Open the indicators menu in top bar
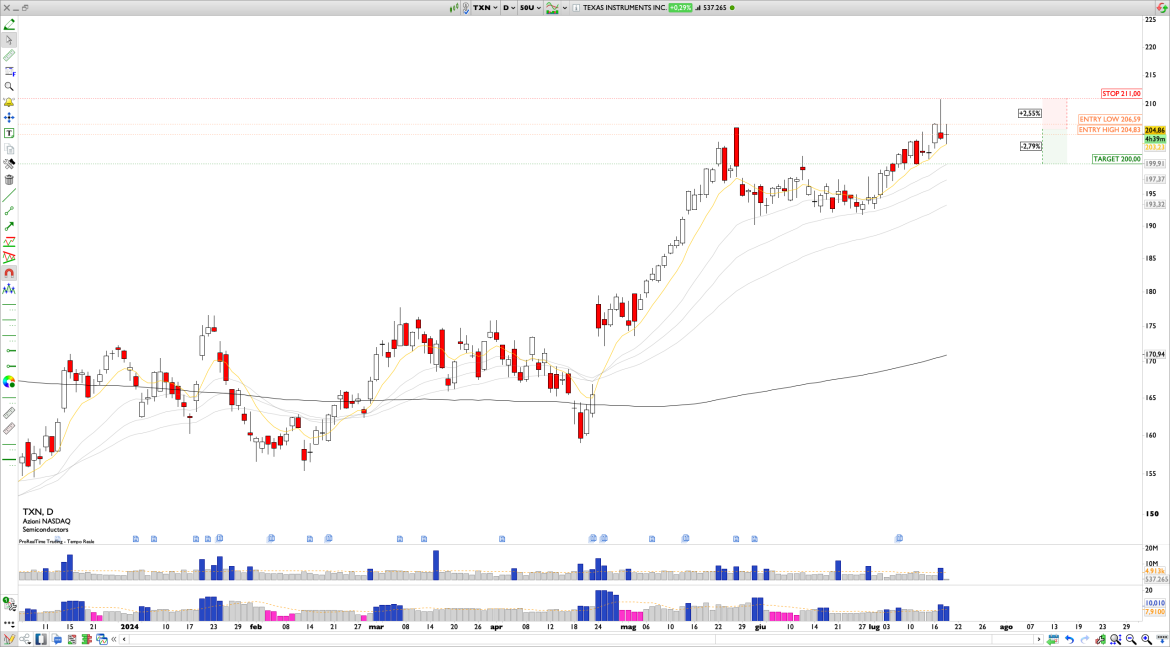 552,7
